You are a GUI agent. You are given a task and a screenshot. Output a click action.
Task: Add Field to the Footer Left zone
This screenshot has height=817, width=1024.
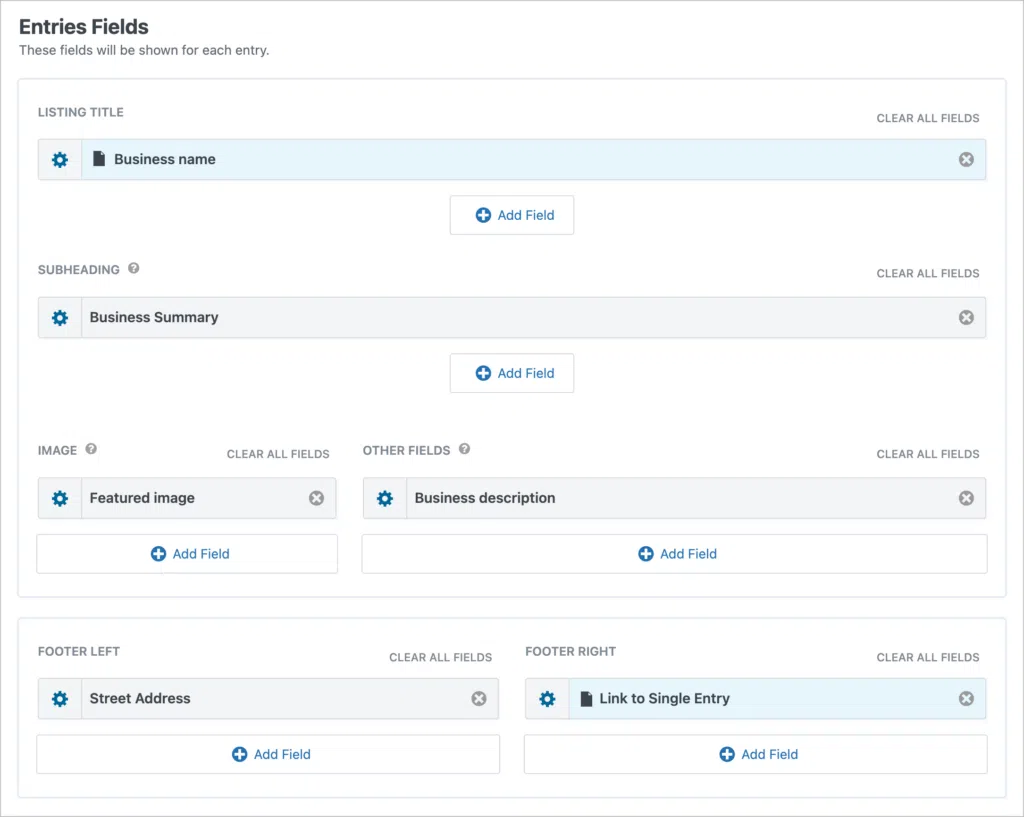(268, 754)
